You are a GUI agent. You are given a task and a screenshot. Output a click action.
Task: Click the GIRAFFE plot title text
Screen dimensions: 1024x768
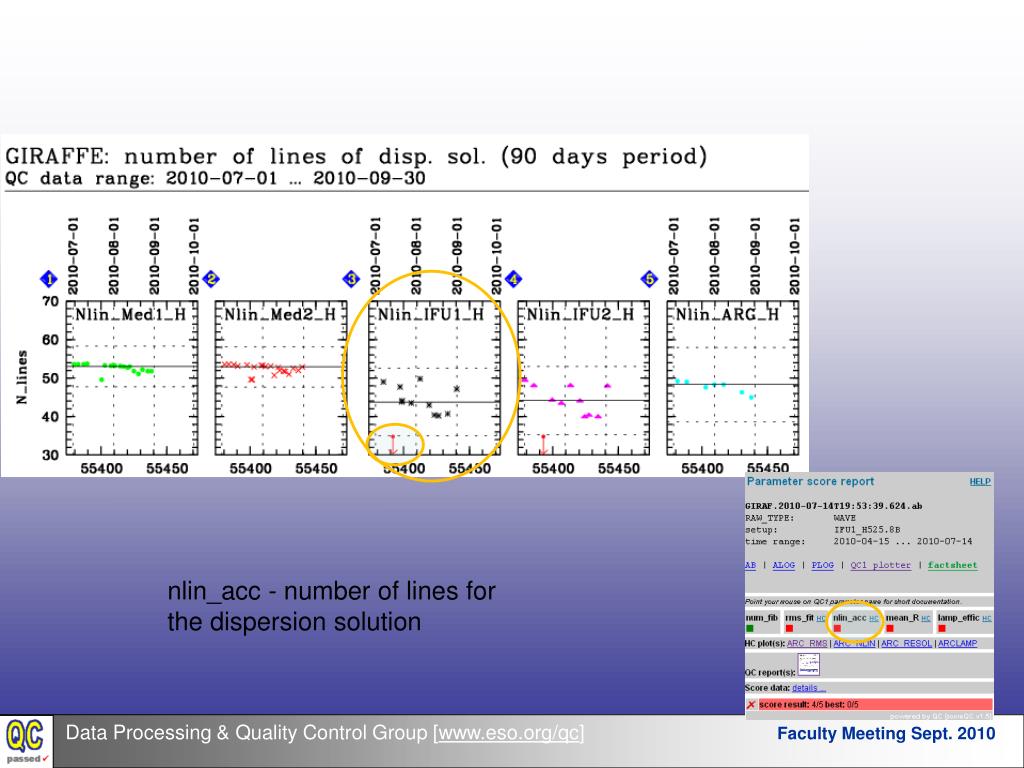coord(356,157)
